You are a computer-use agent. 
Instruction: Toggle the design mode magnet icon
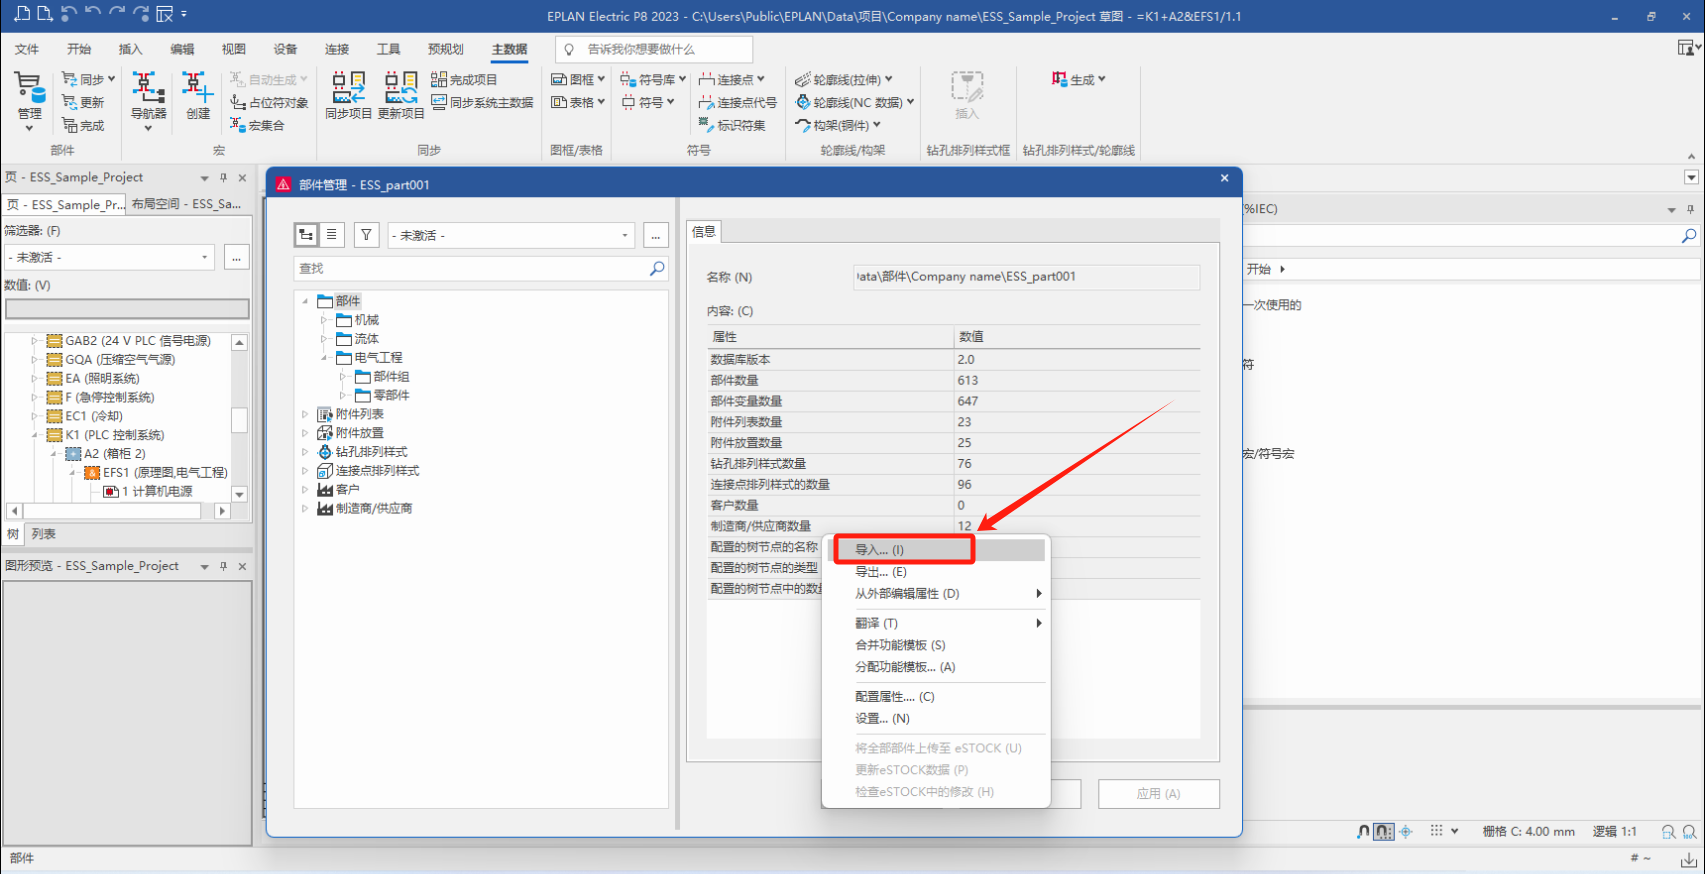[1364, 831]
